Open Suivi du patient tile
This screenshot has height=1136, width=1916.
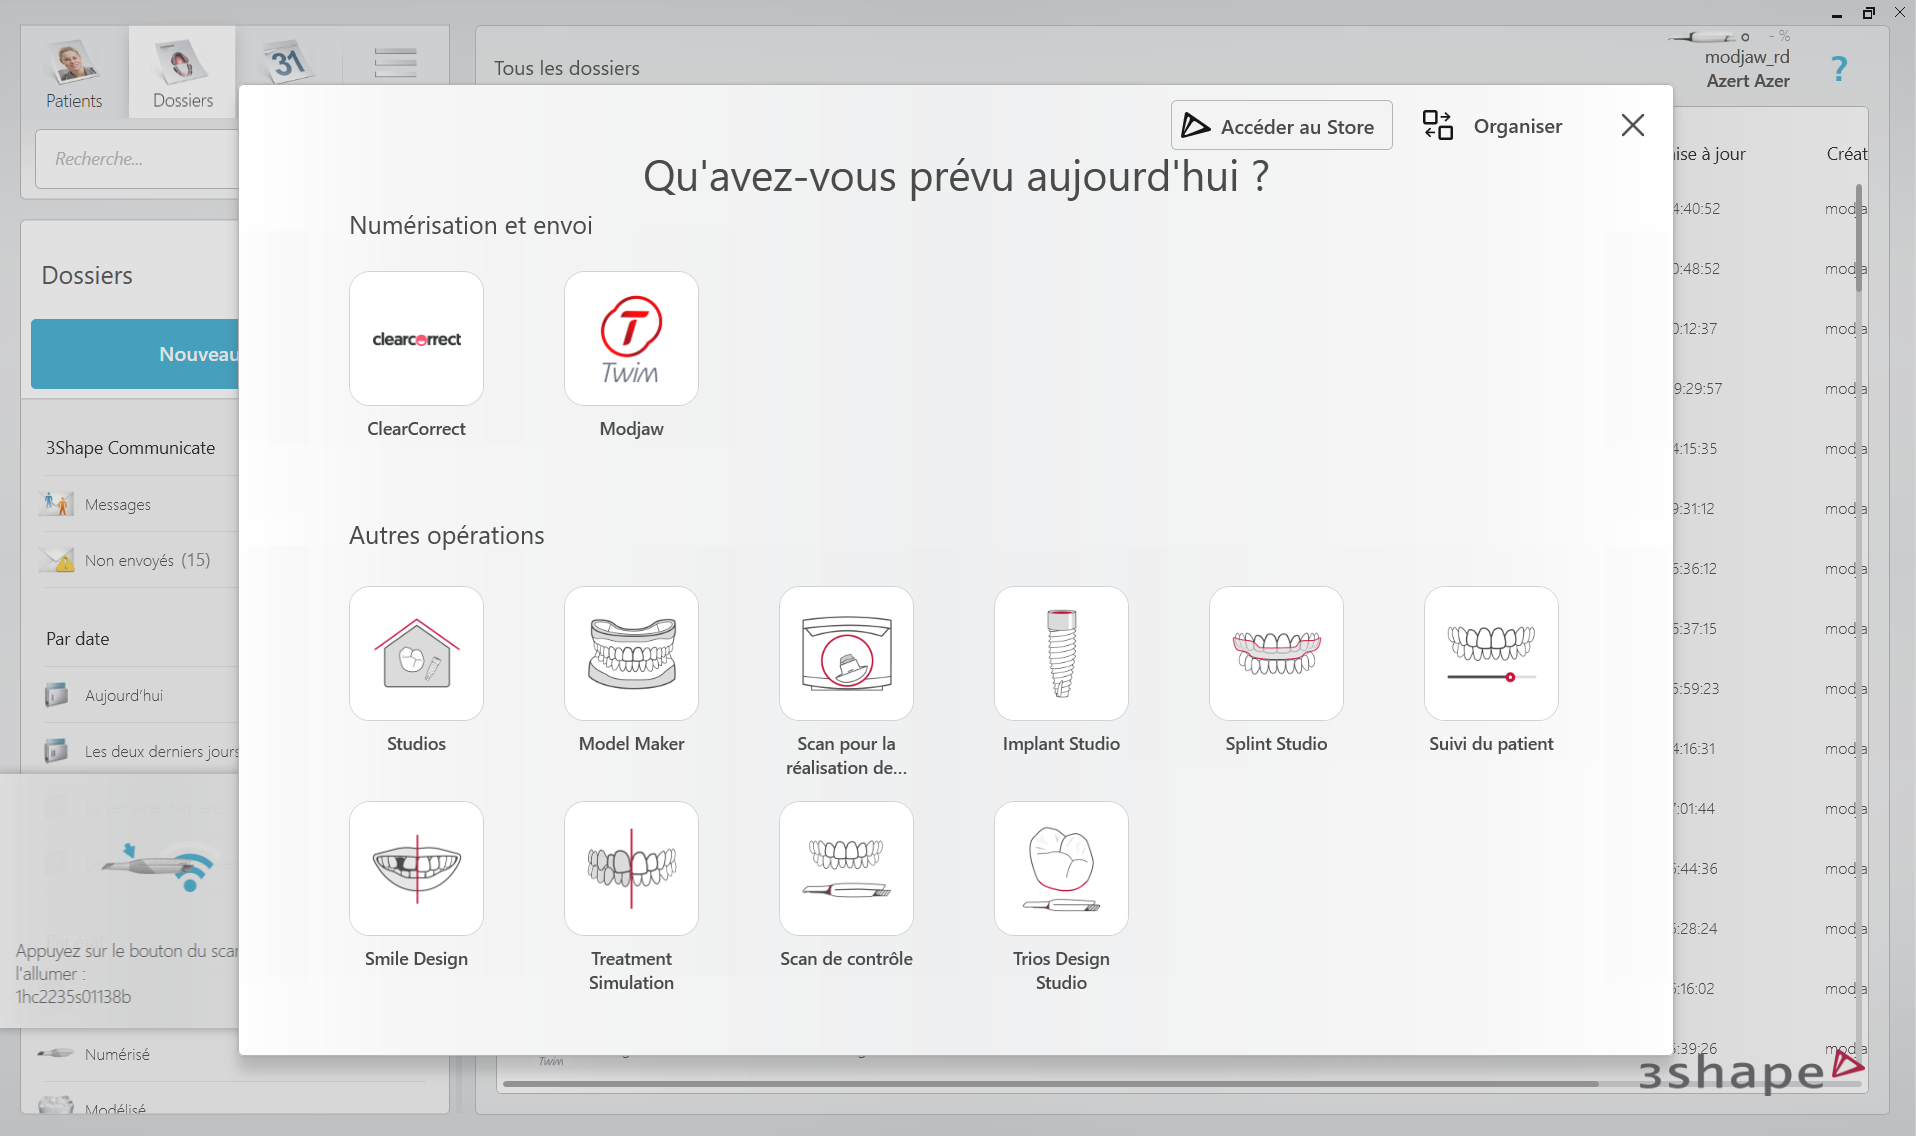[1491, 654]
